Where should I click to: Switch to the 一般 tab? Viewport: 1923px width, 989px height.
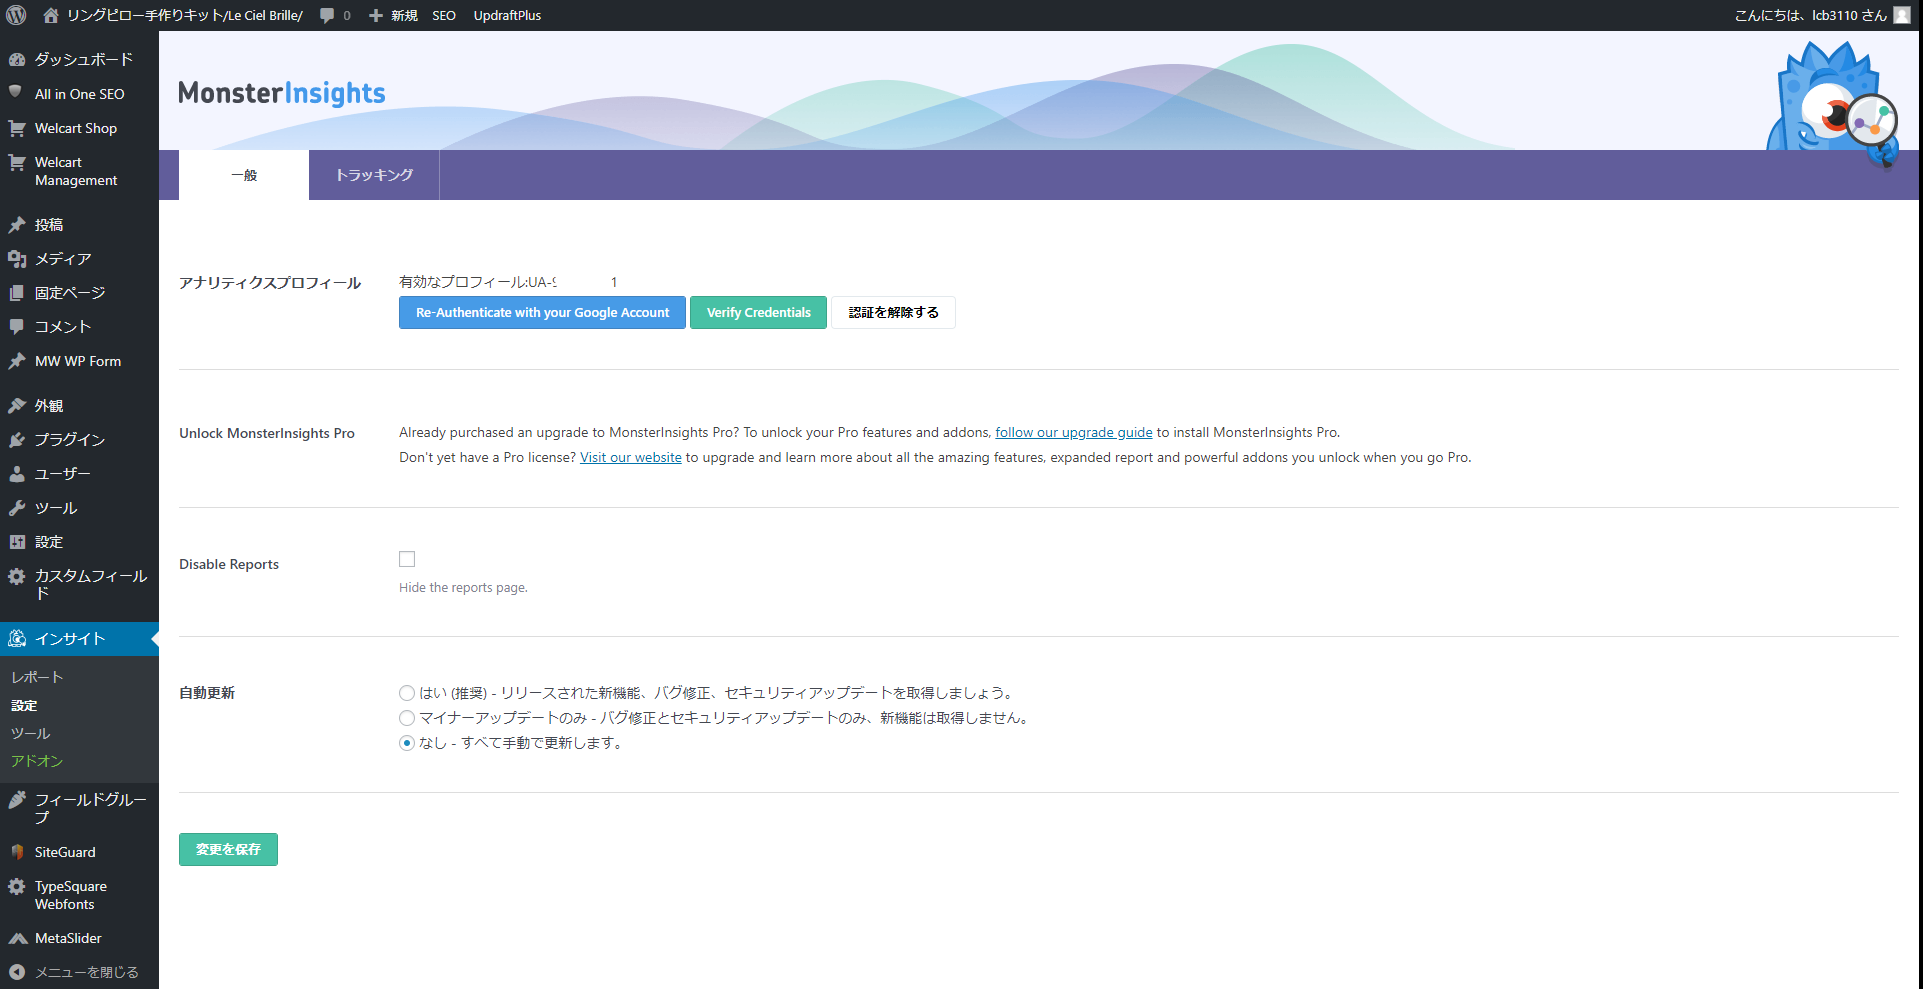244,175
